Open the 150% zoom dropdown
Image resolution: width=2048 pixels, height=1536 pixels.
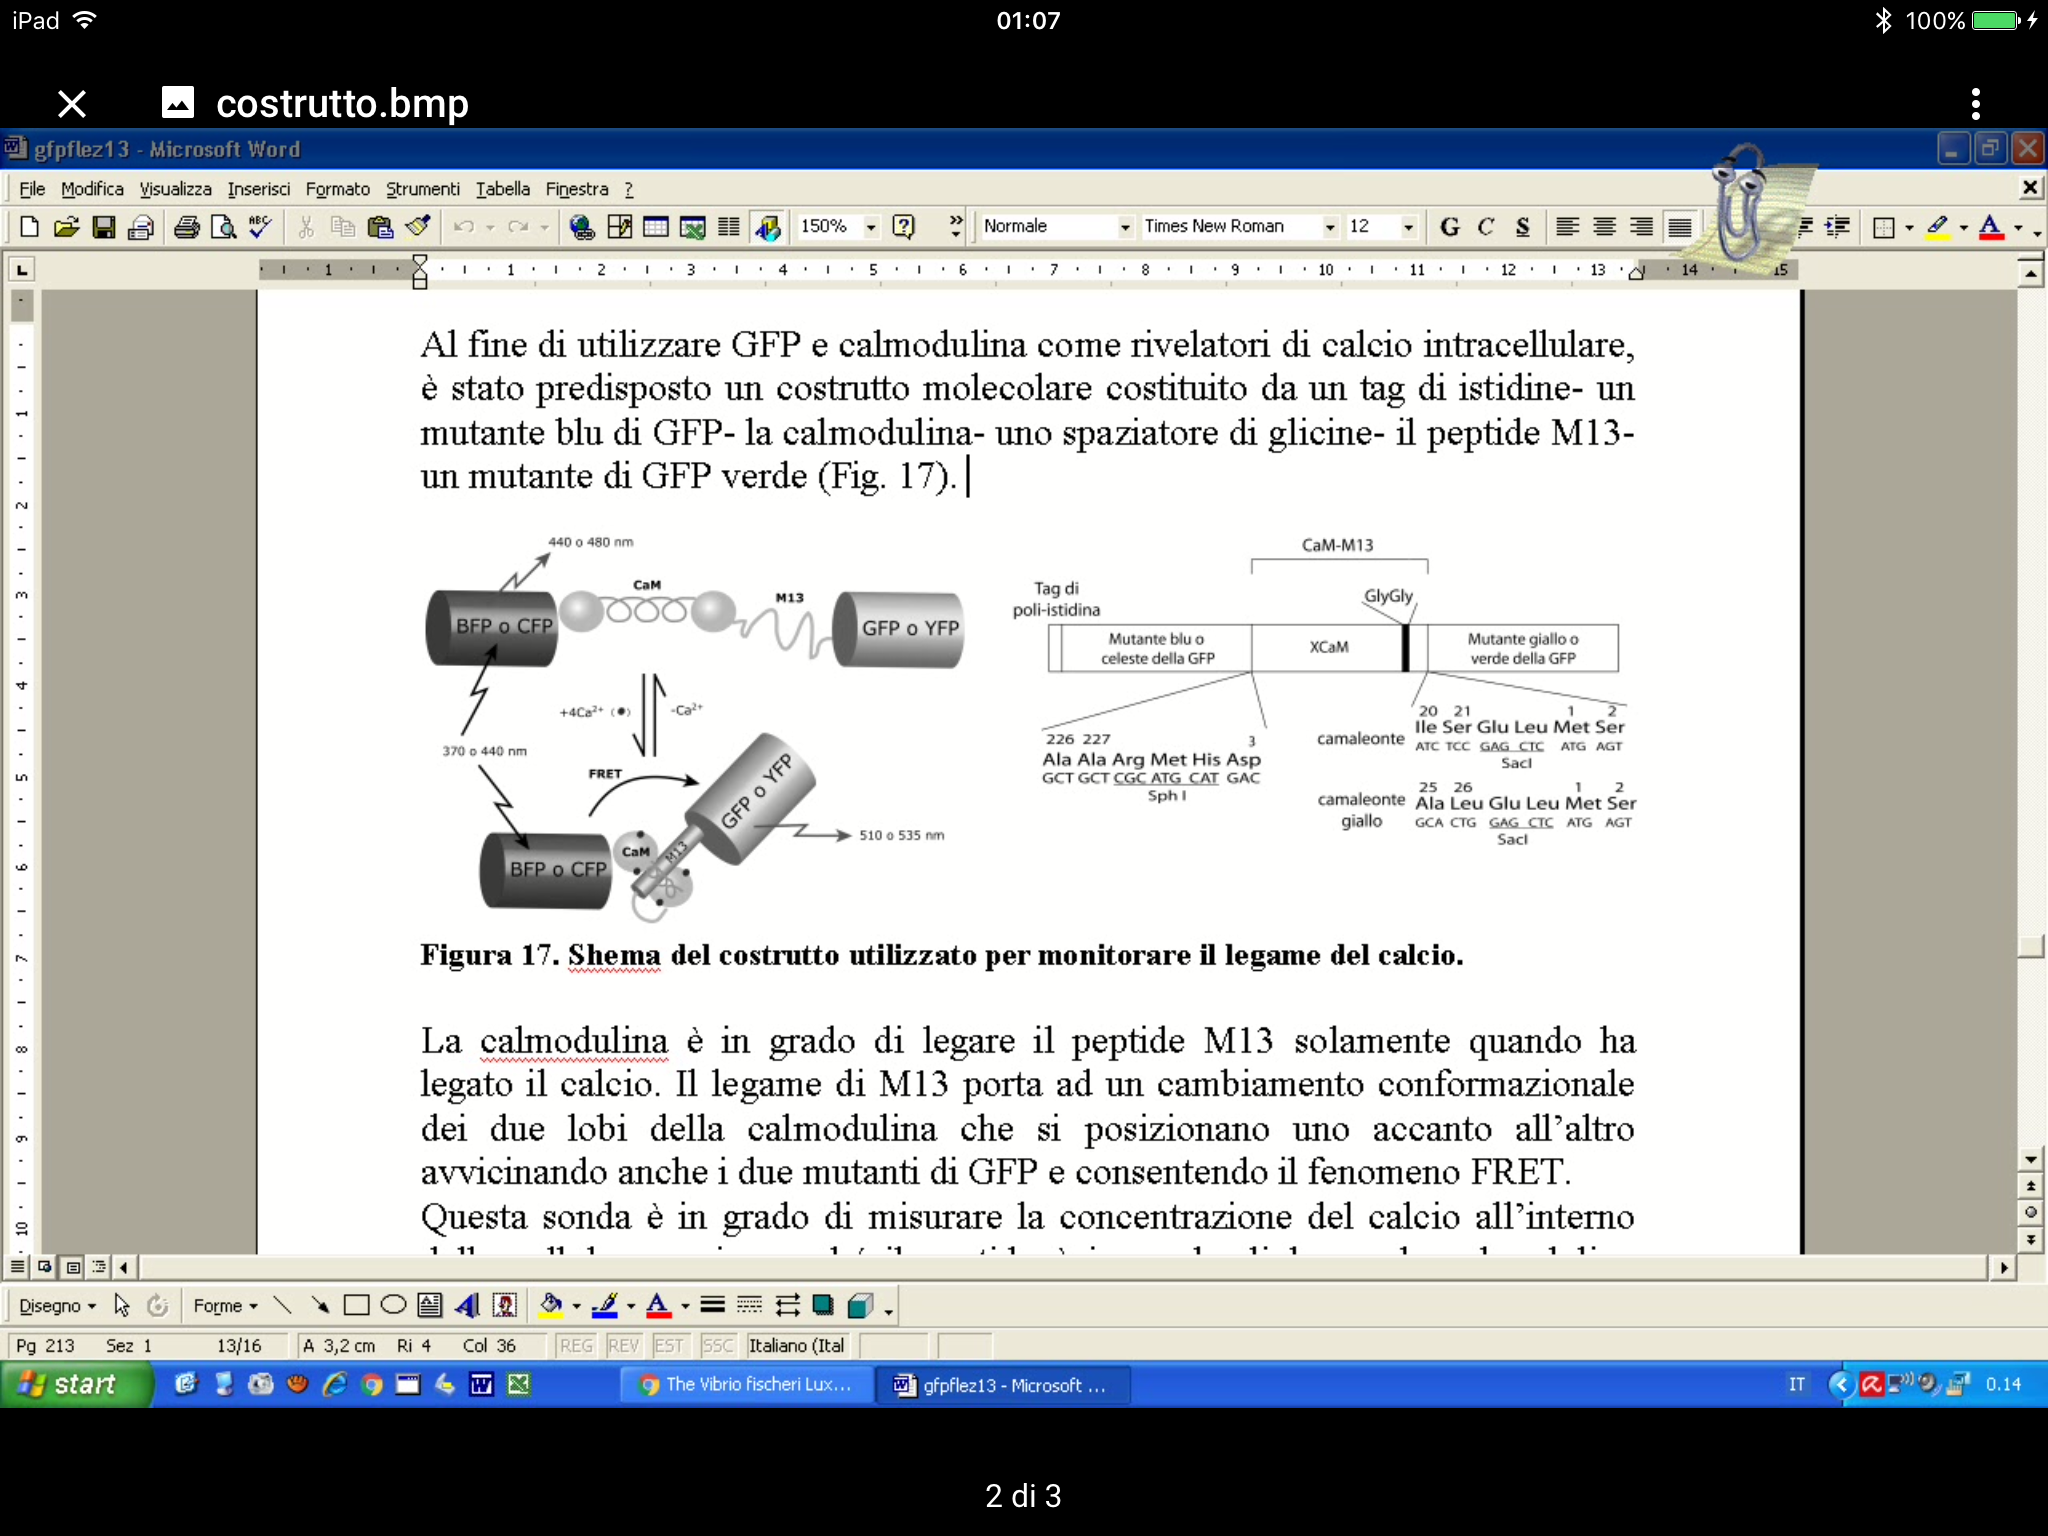tap(871, 227)
